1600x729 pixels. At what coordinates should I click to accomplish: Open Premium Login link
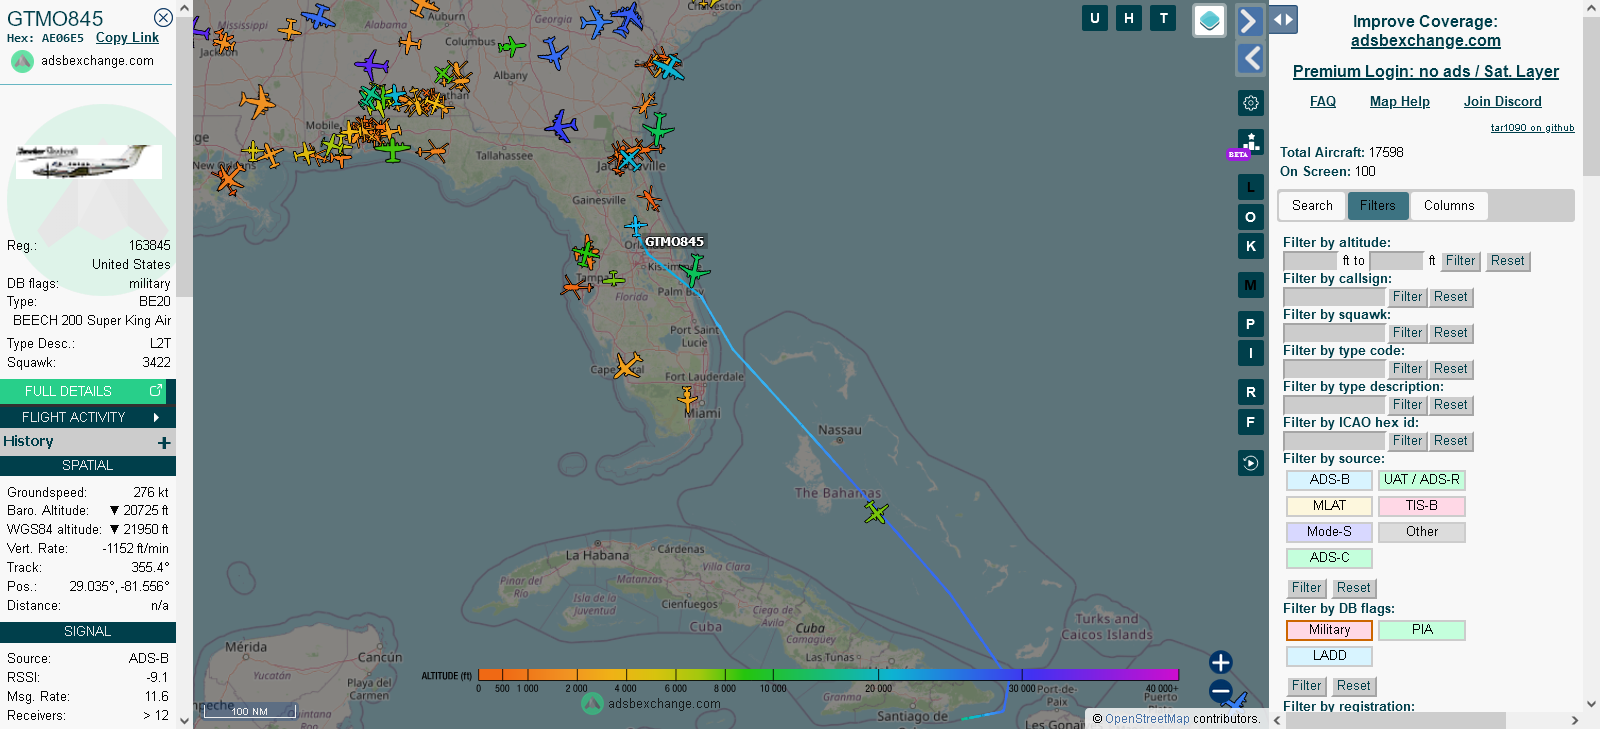click(1426, 72)
